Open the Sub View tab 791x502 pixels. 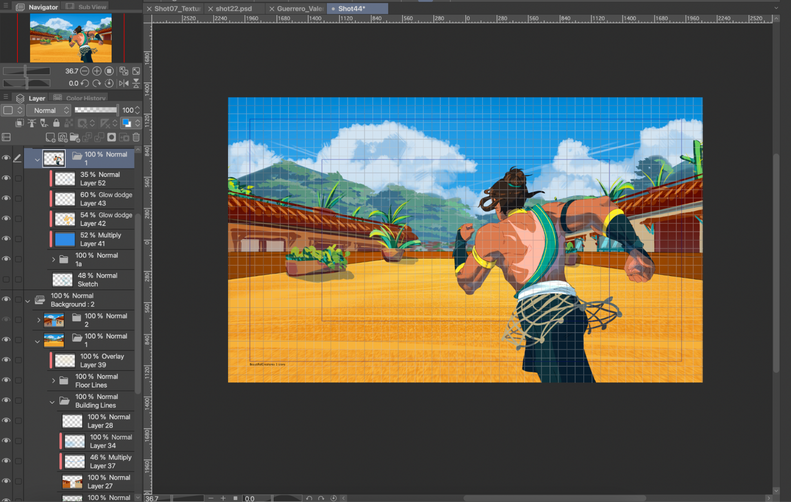click(87, 7)
